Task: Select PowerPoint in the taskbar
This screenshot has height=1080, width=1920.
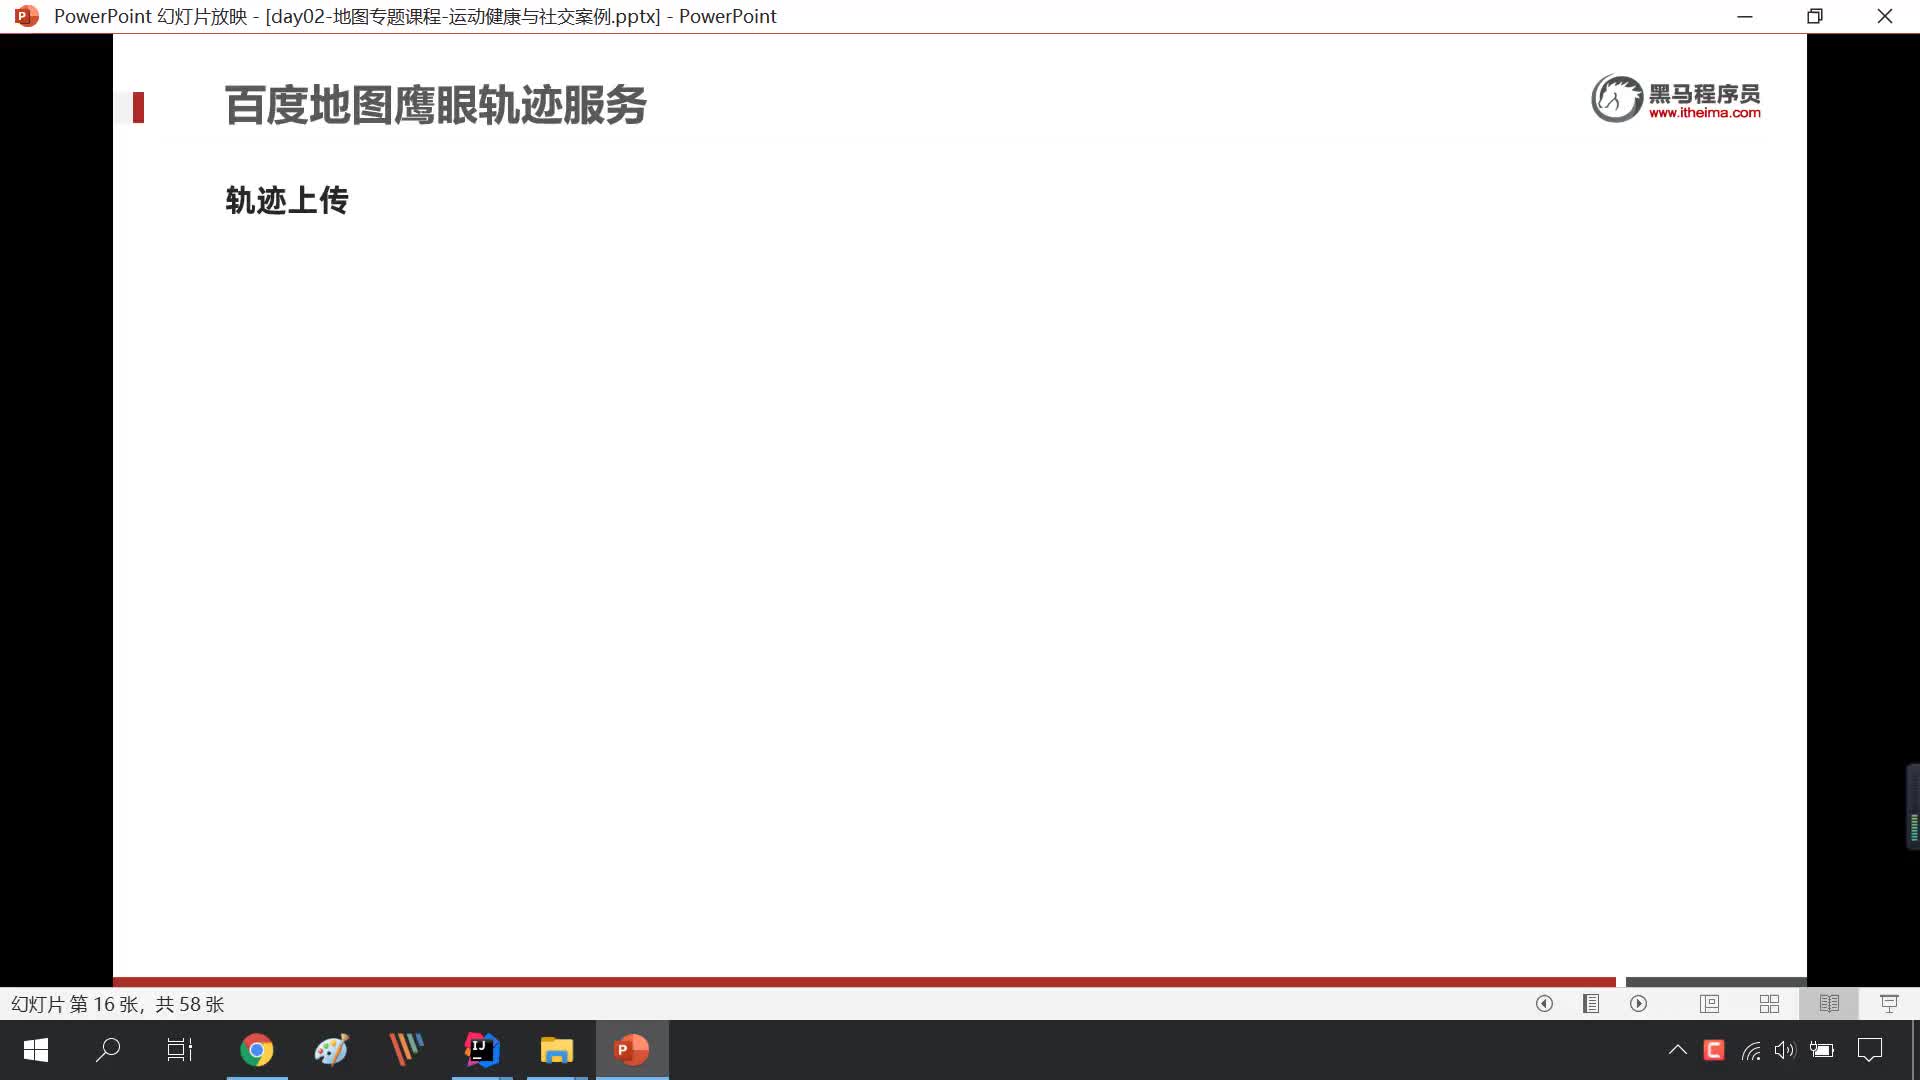Action: (632, 1050)
